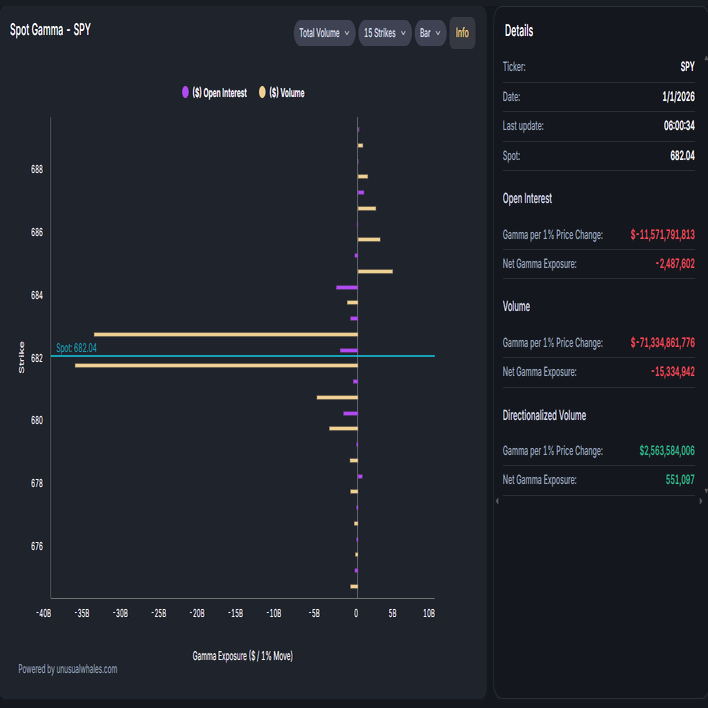The height and width of the screenshot is (708, 708).
Task: Click the chevron next to Bar
Action: coord(438,33)
